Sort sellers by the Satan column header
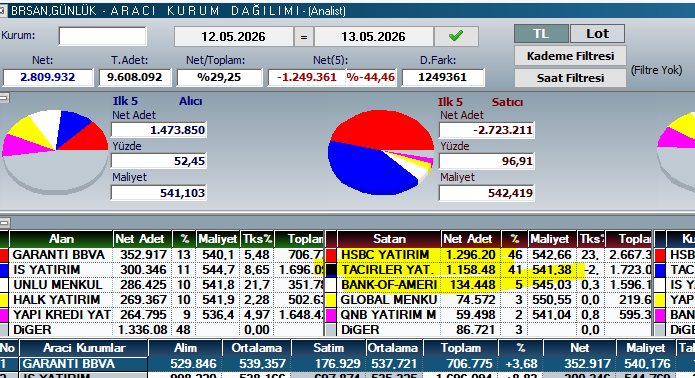Image resolution: width=695 pixels, height=378 pixels. tap(389, 239)
